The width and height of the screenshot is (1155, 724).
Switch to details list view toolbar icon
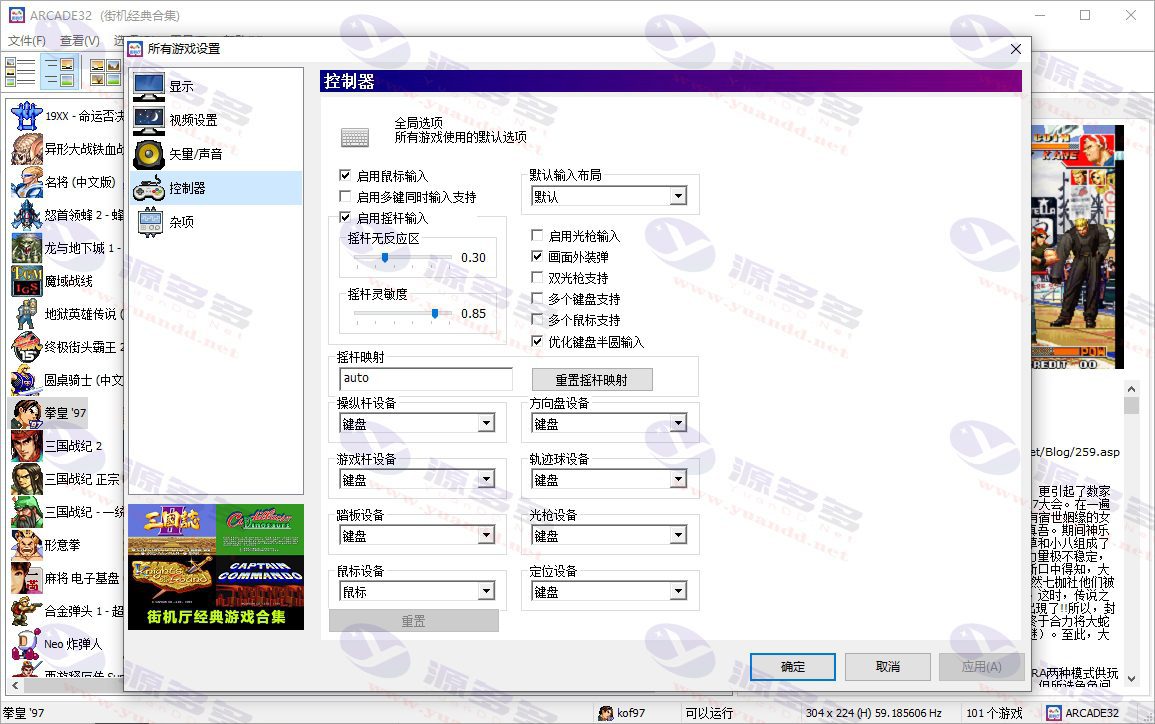tap(20, 72)
